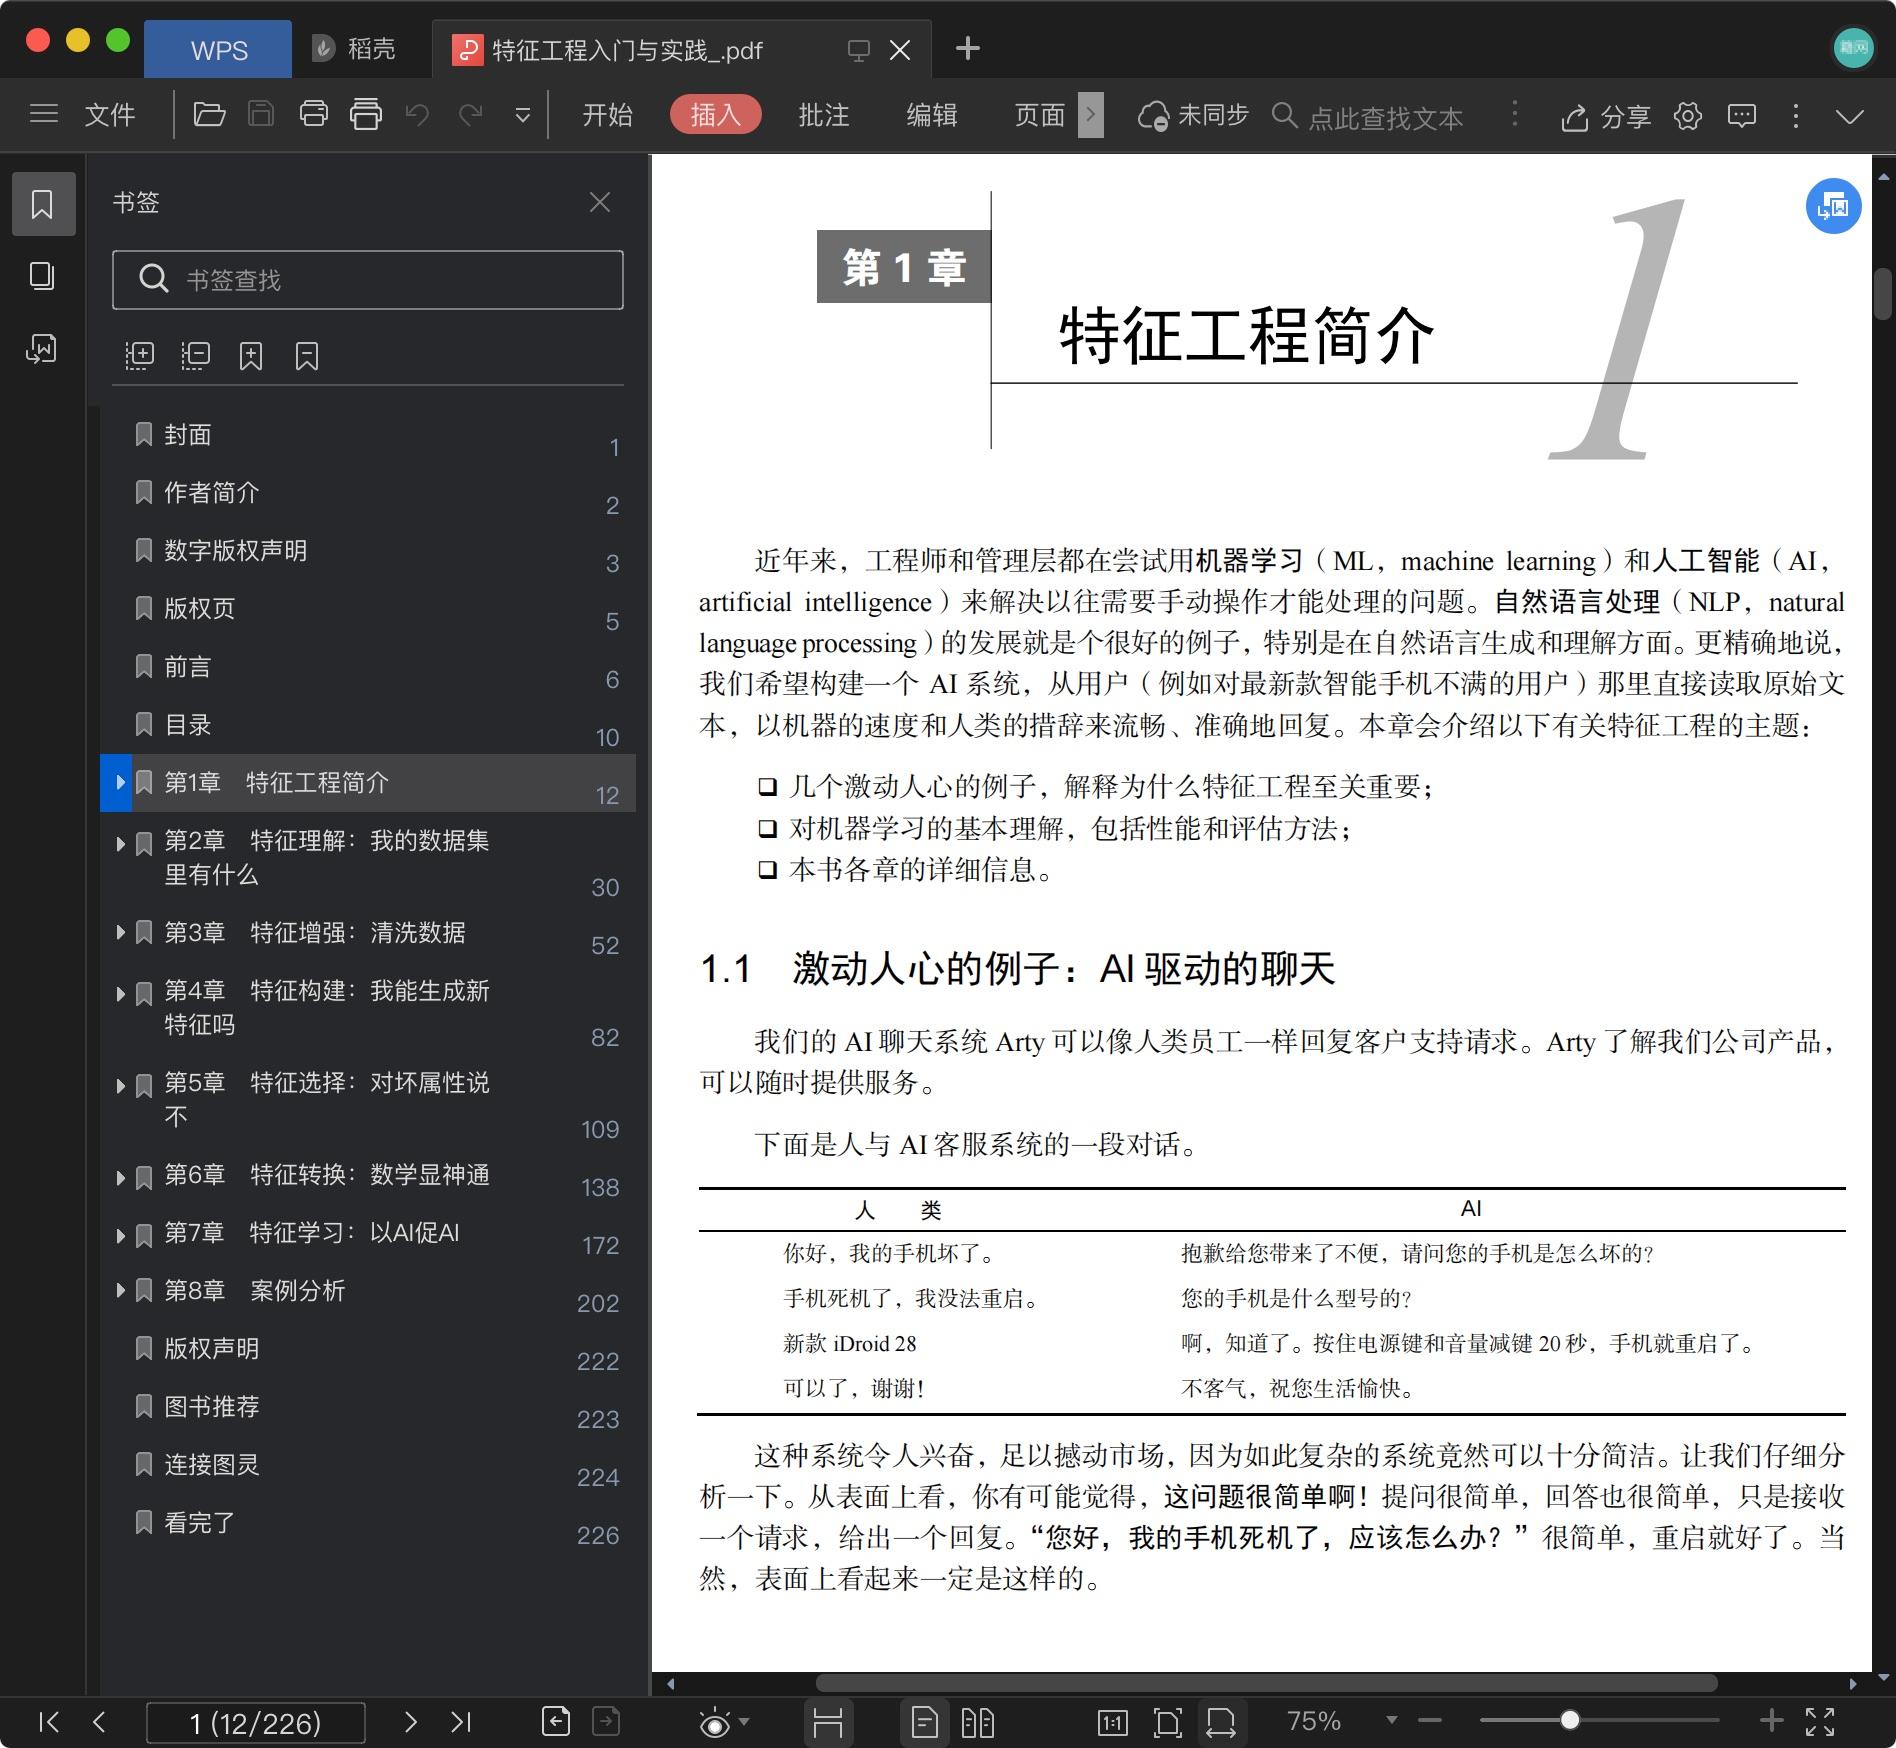Screen dimensions: 1896x1748
Task: Show more ribbon tabs arrow
Action: point(1091,115)
